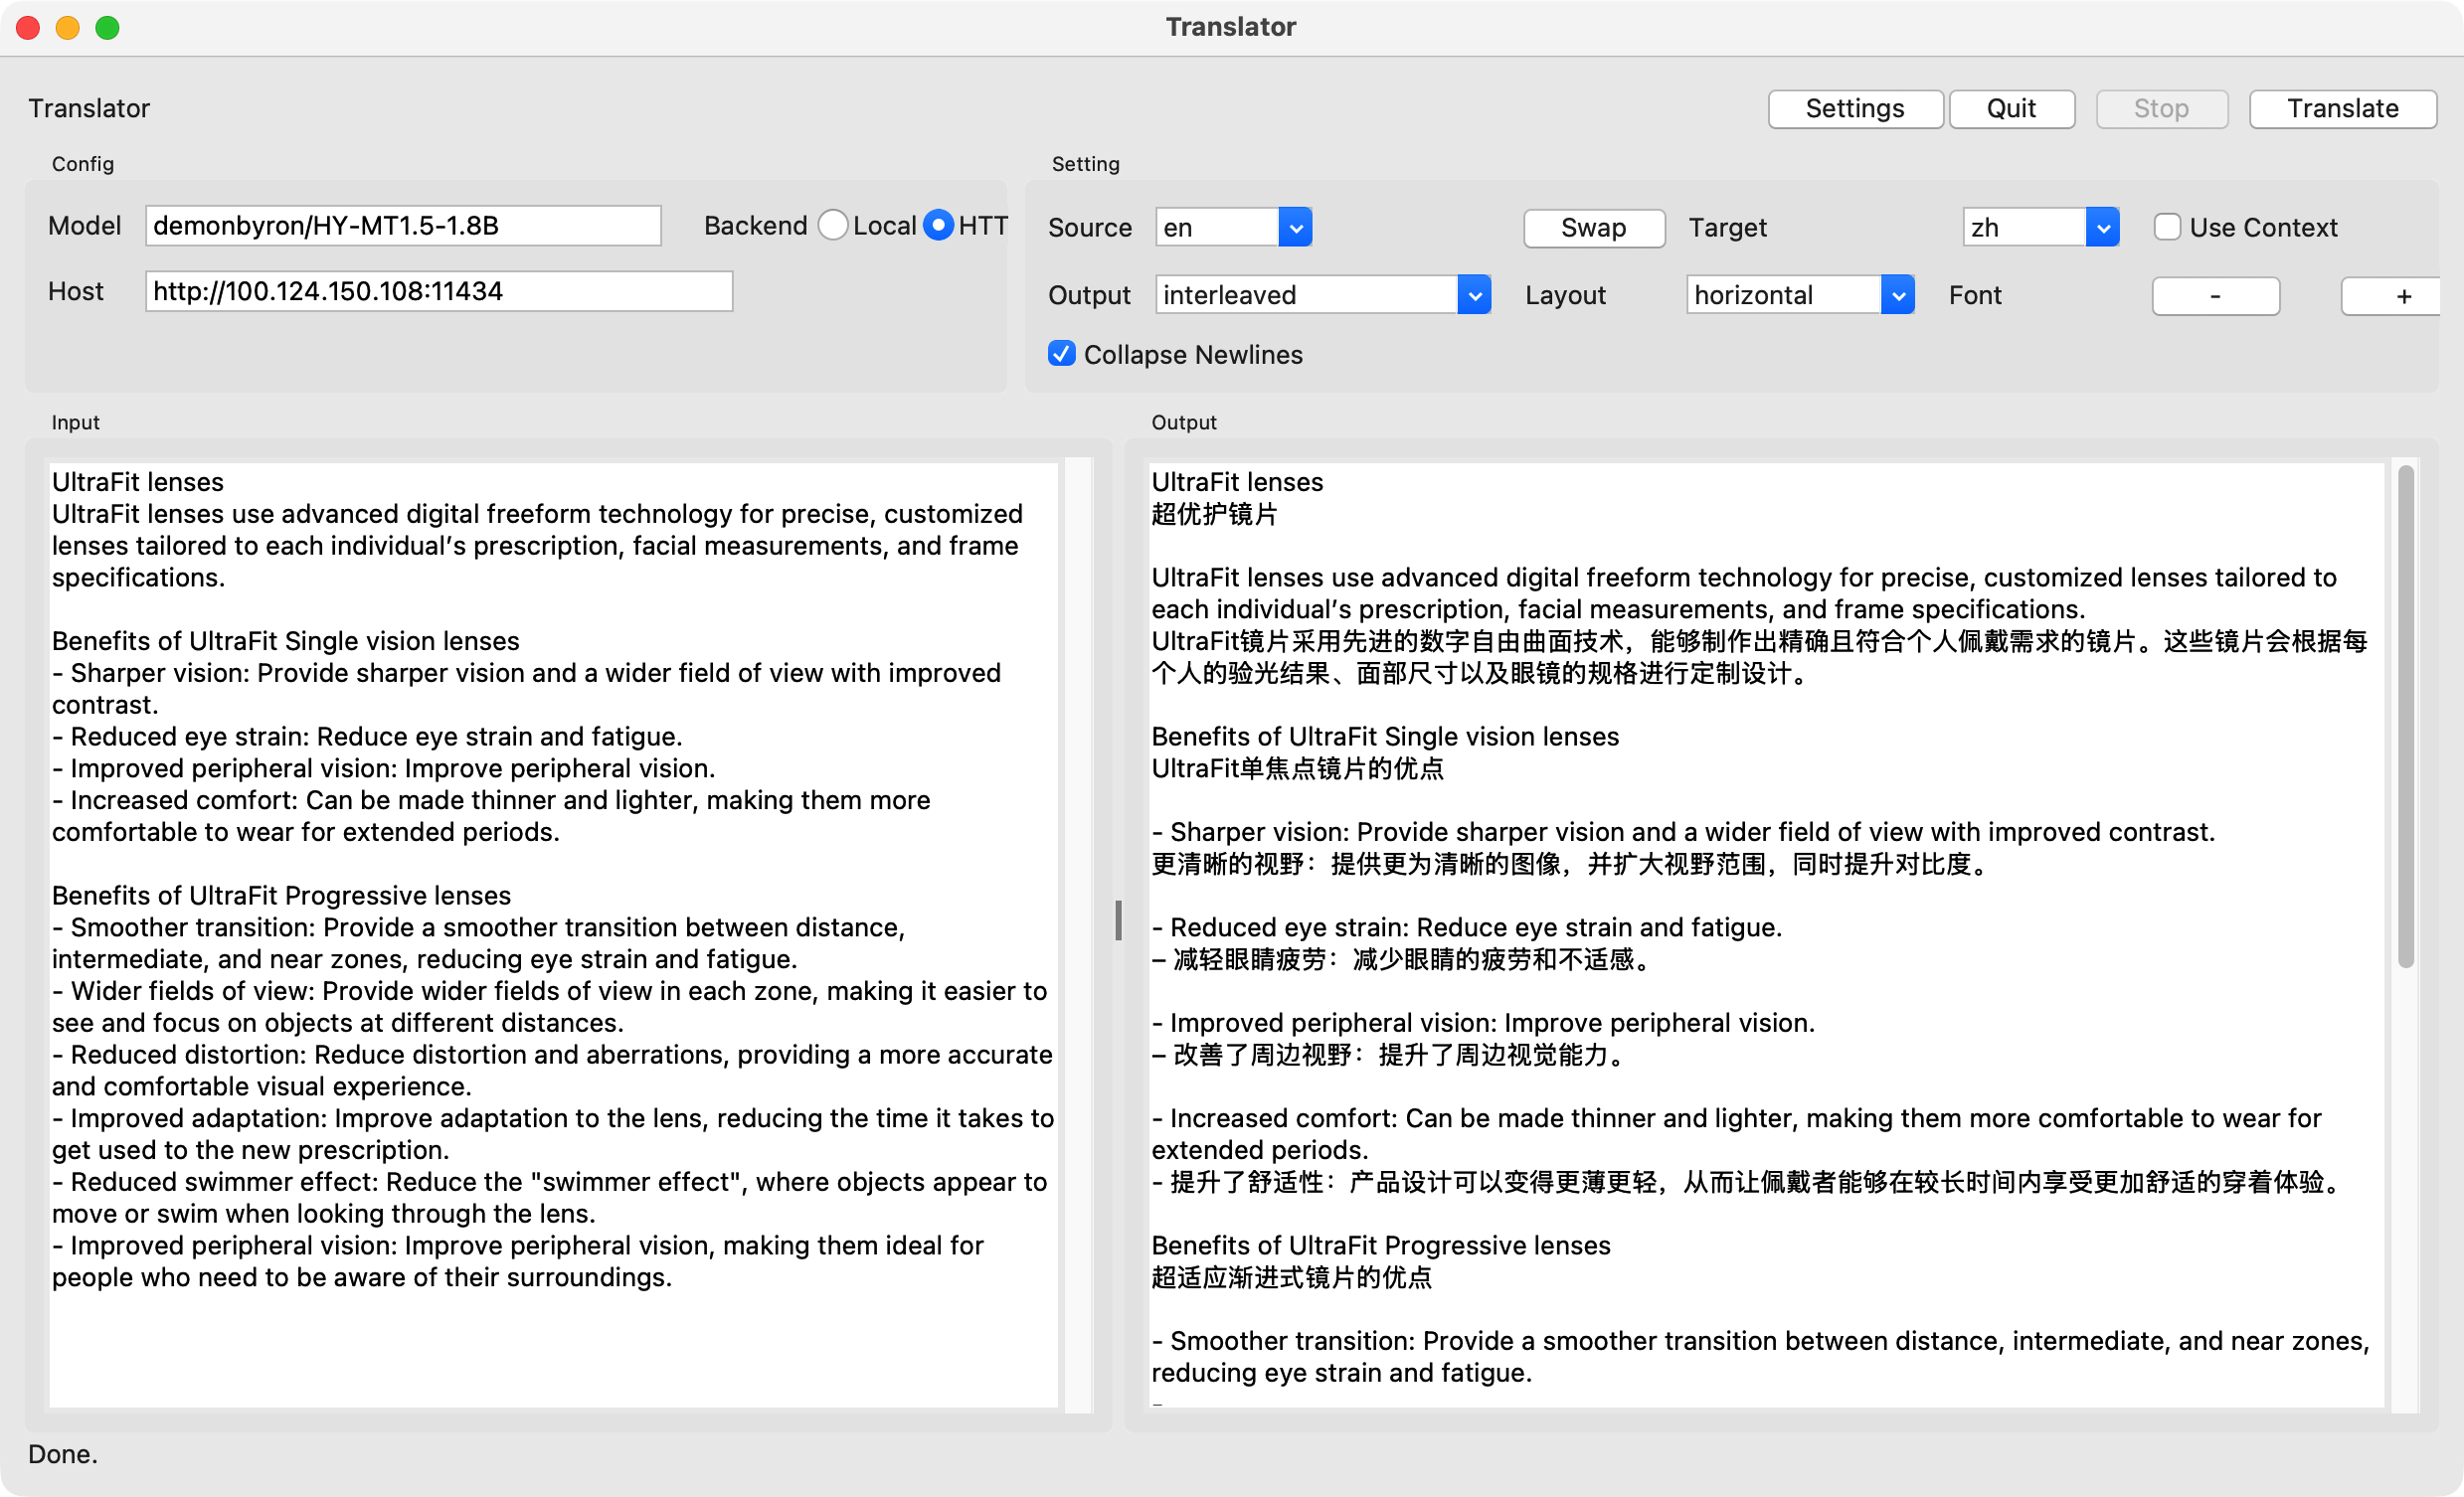Select the Local backend radio button
The image size is (2464, 1497).
(x=833, y=225)
